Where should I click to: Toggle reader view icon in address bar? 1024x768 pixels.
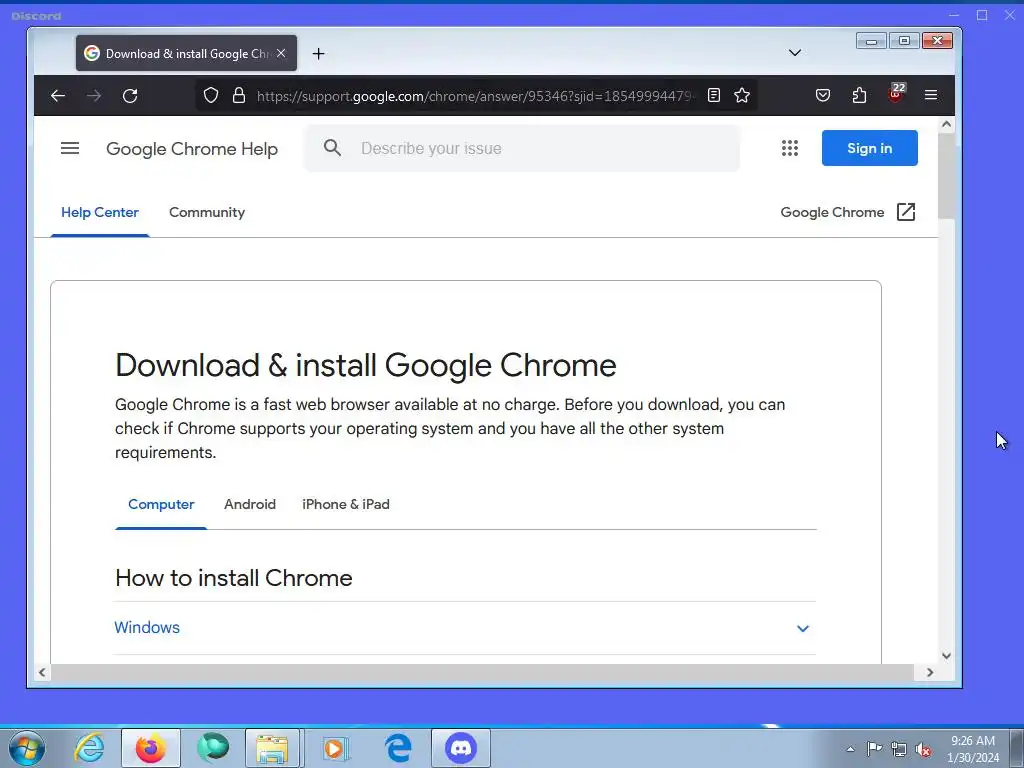point(714,95)
